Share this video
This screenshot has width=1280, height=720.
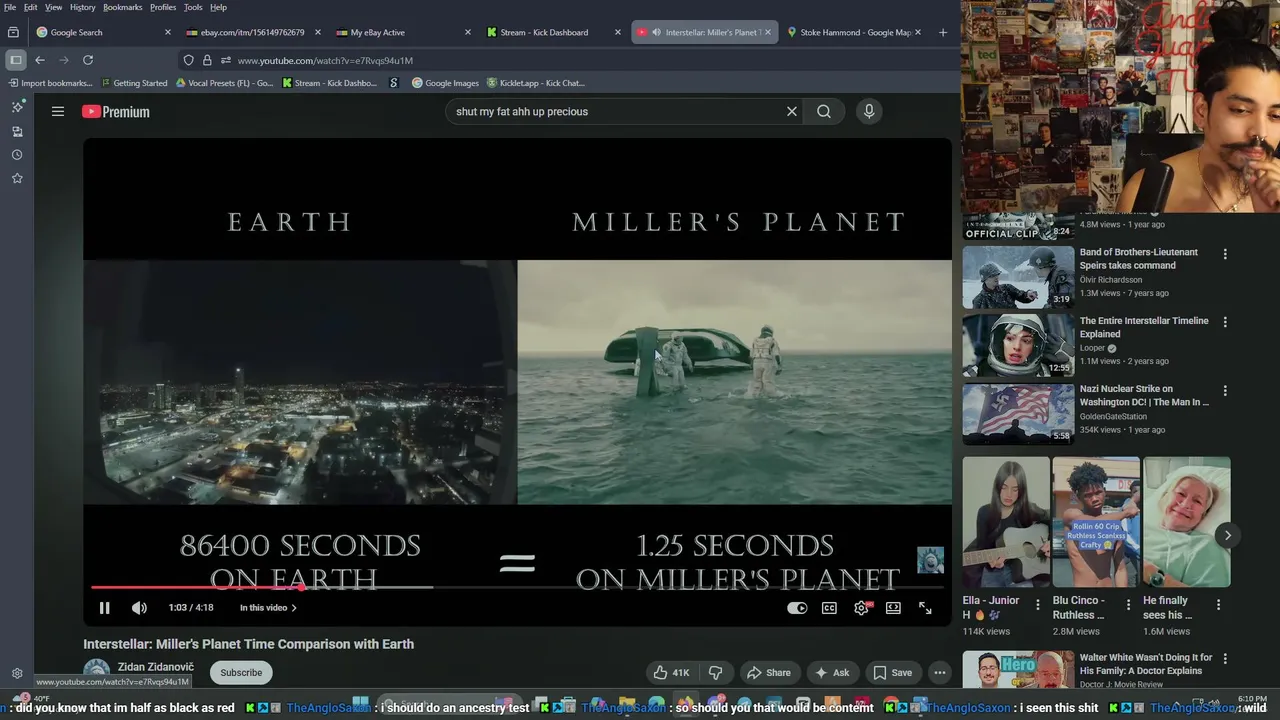coord(769,673)
